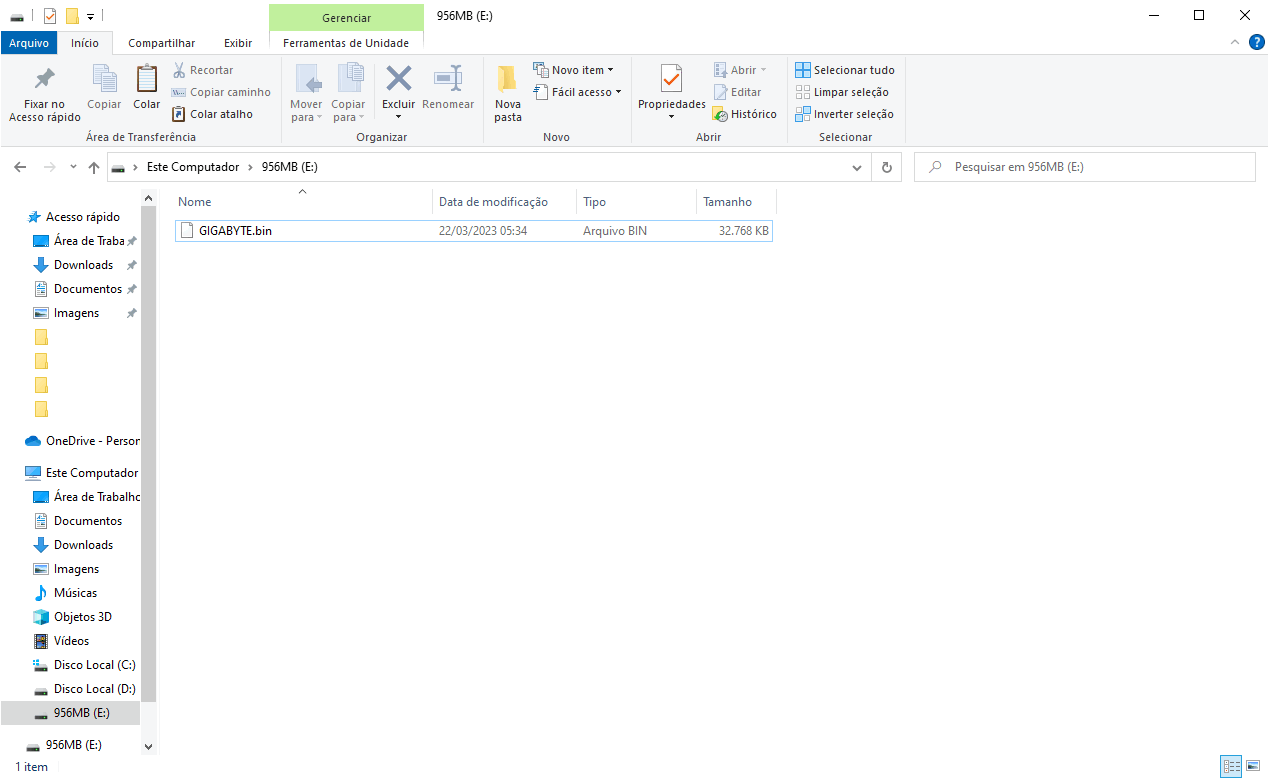This screenshot has height=779, width=1269.
Task: Click the up-arrow parent folder icon
Action: pos(94,168)
